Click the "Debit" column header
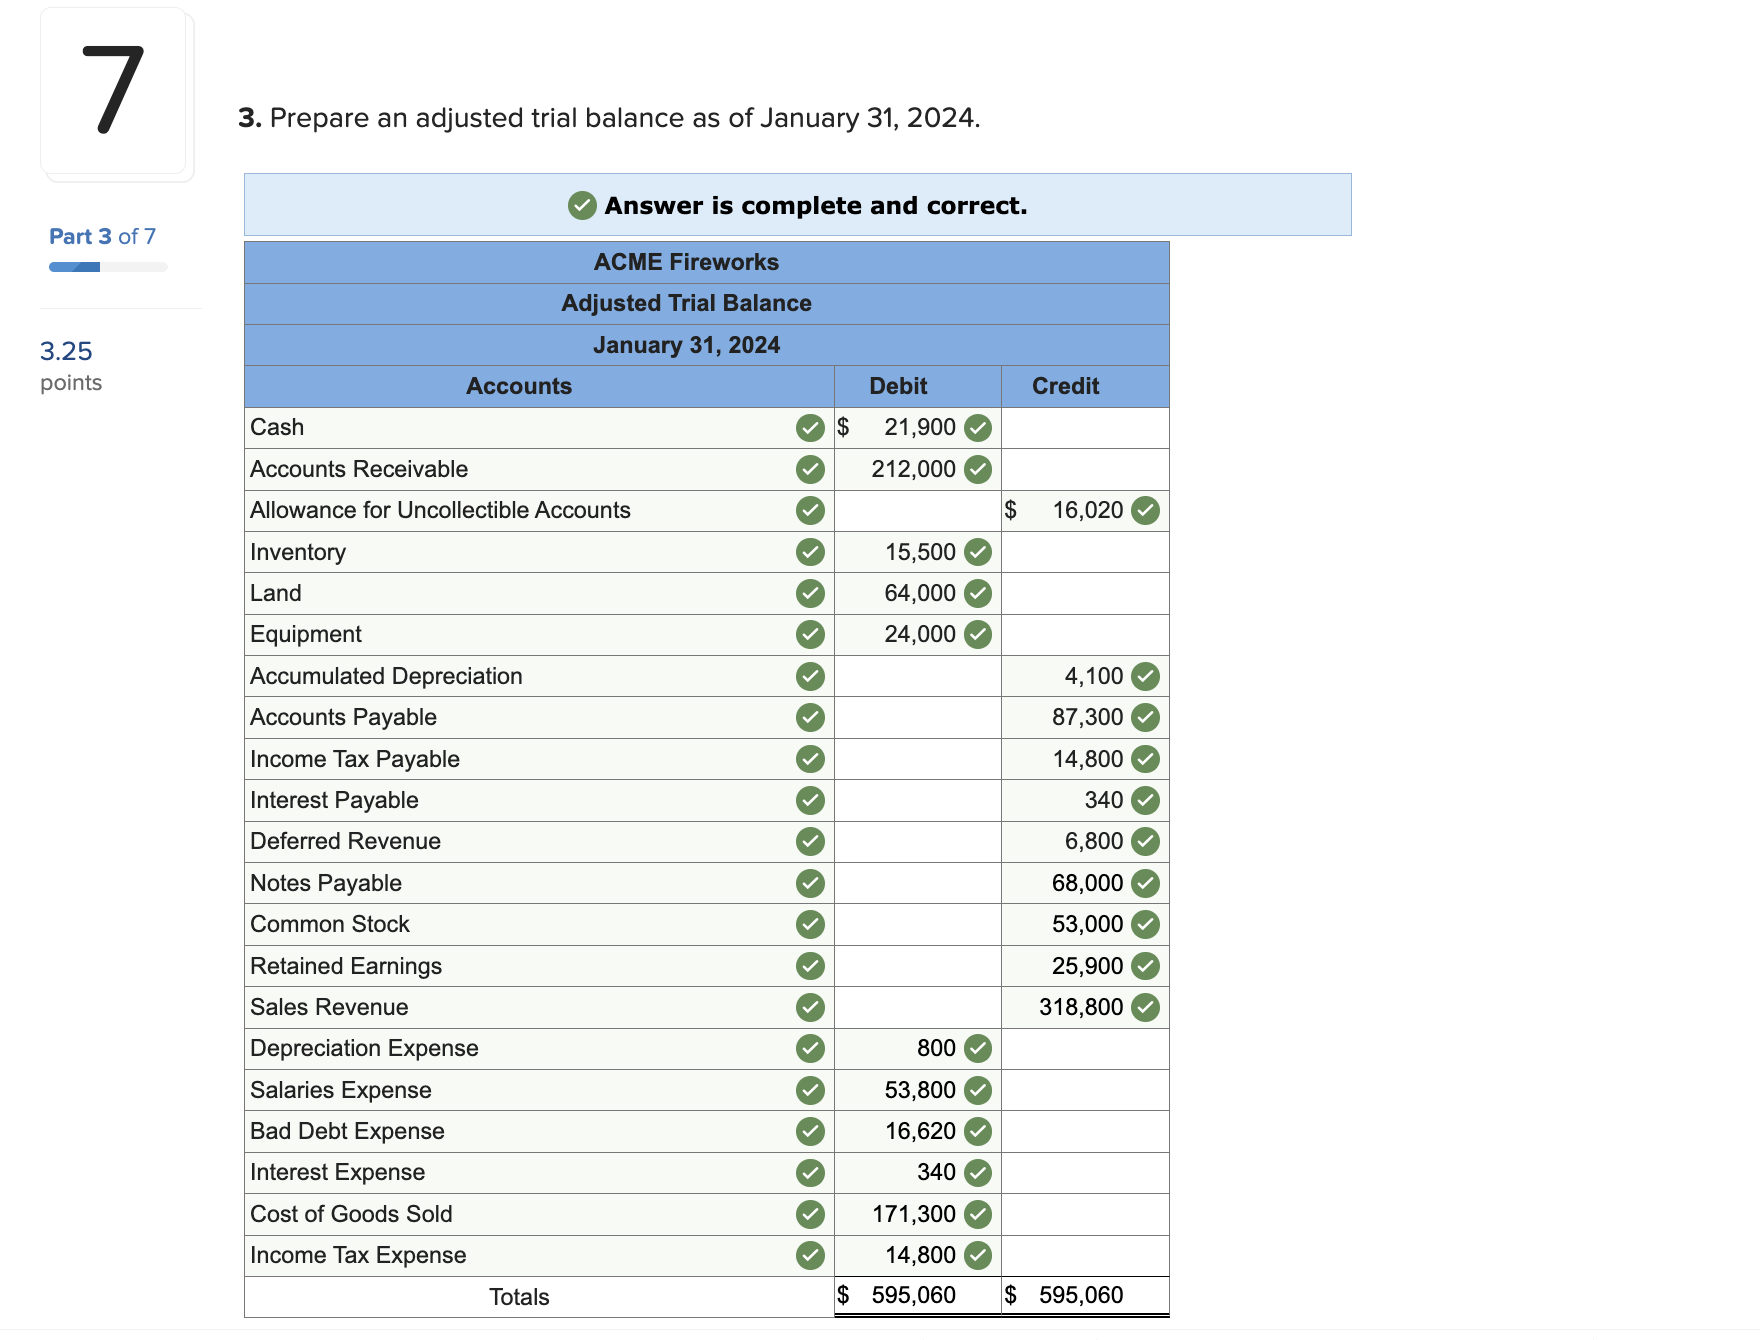Viewport: 1760px width, 1340px height. [898, 386]
